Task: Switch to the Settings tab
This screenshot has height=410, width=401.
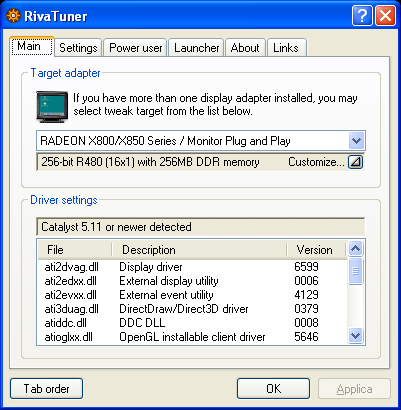Action: (78, 48)
